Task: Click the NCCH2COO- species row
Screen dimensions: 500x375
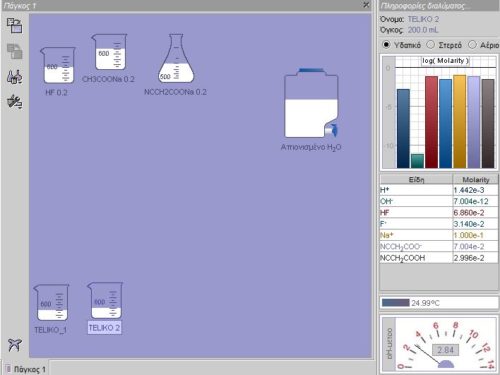Action: (x=439, y=247)
